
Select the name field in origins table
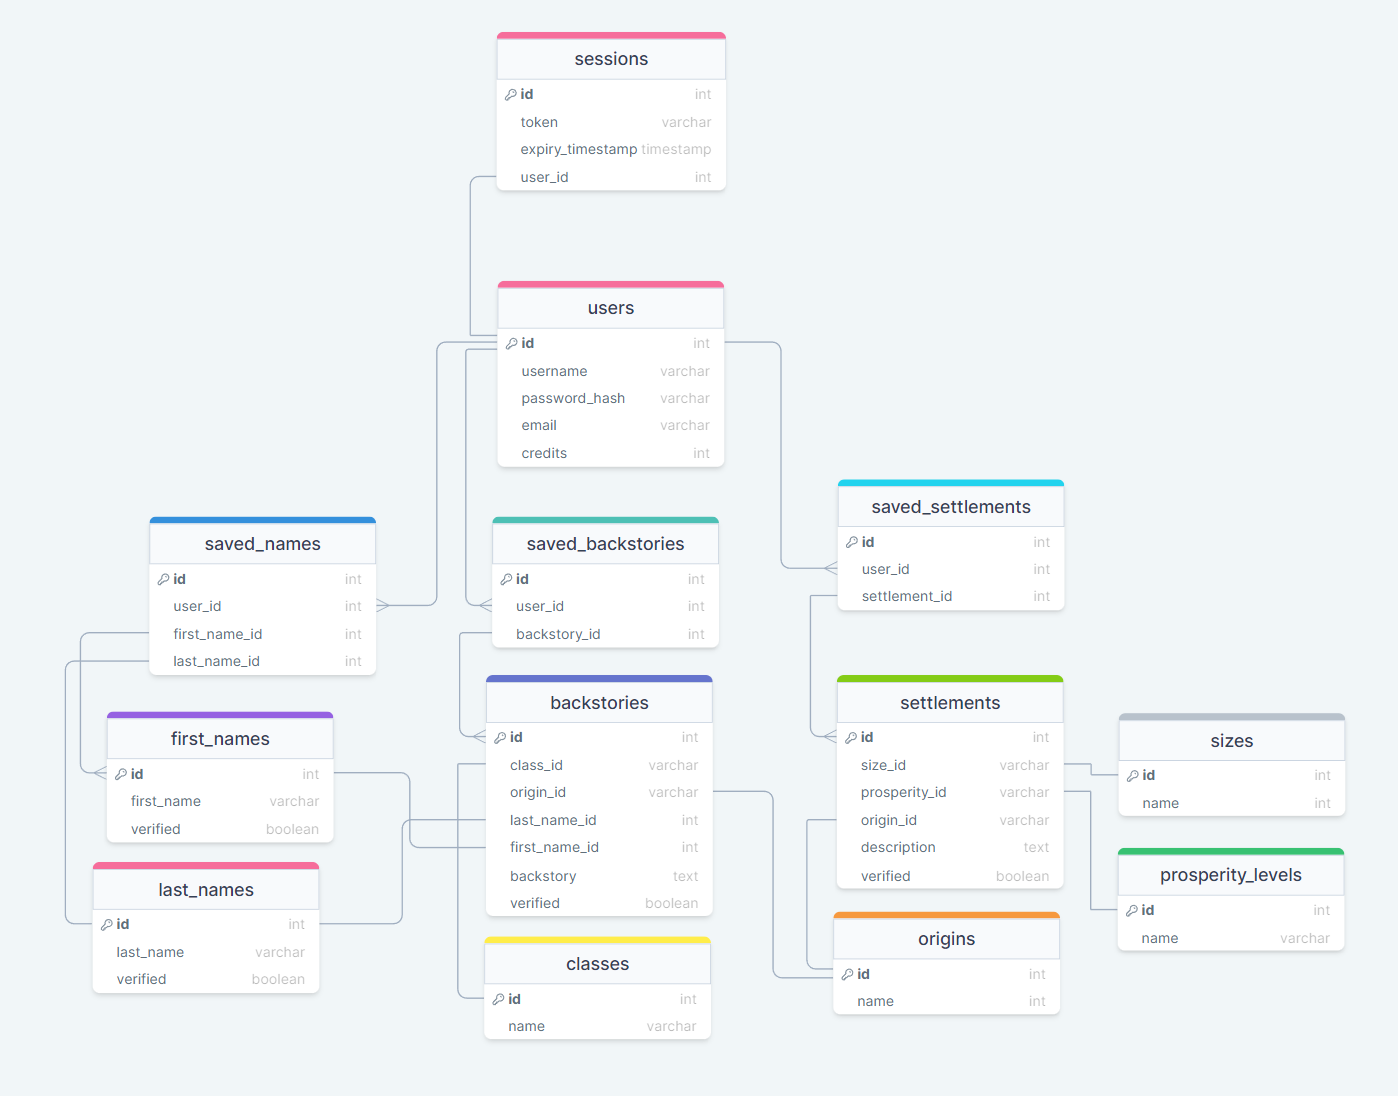(x=875, y=1001)
